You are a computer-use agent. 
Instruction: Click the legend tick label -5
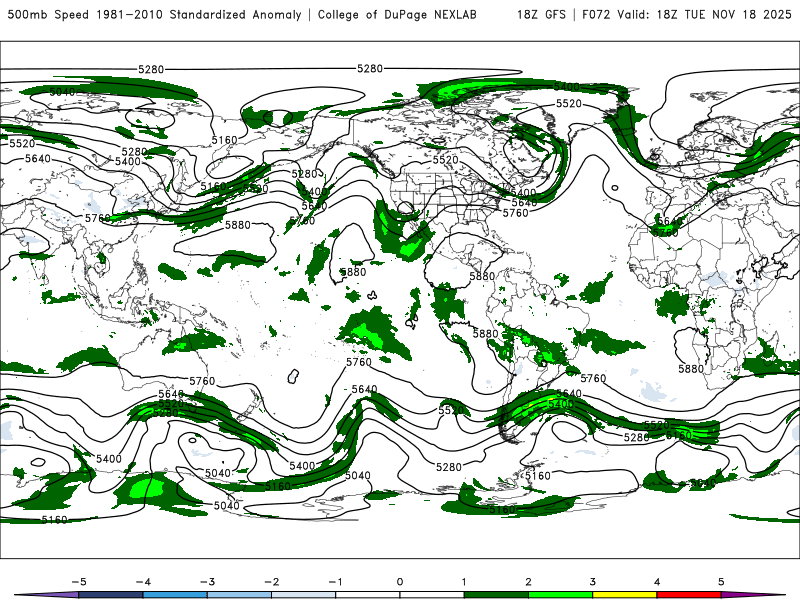coord(79,582)
